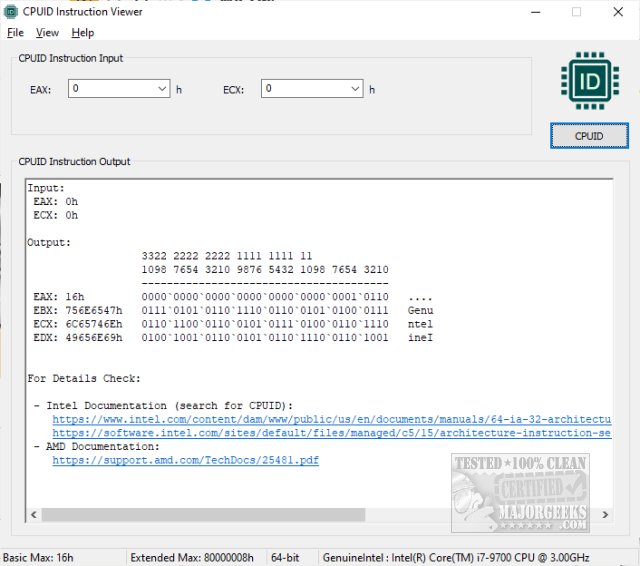Click the 'Intel Documentation (search for CPUID):' line
640x566 pixels.
(169, 406)
